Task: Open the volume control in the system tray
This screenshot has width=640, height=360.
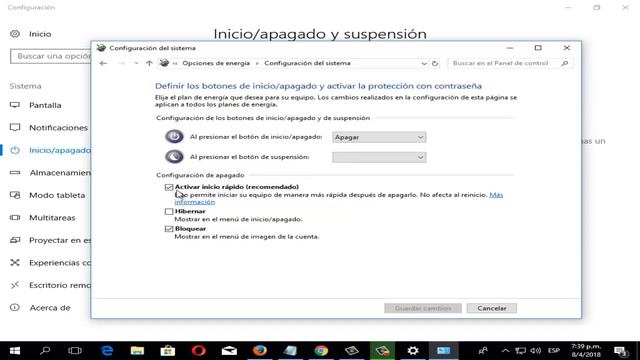Action: 536,351
